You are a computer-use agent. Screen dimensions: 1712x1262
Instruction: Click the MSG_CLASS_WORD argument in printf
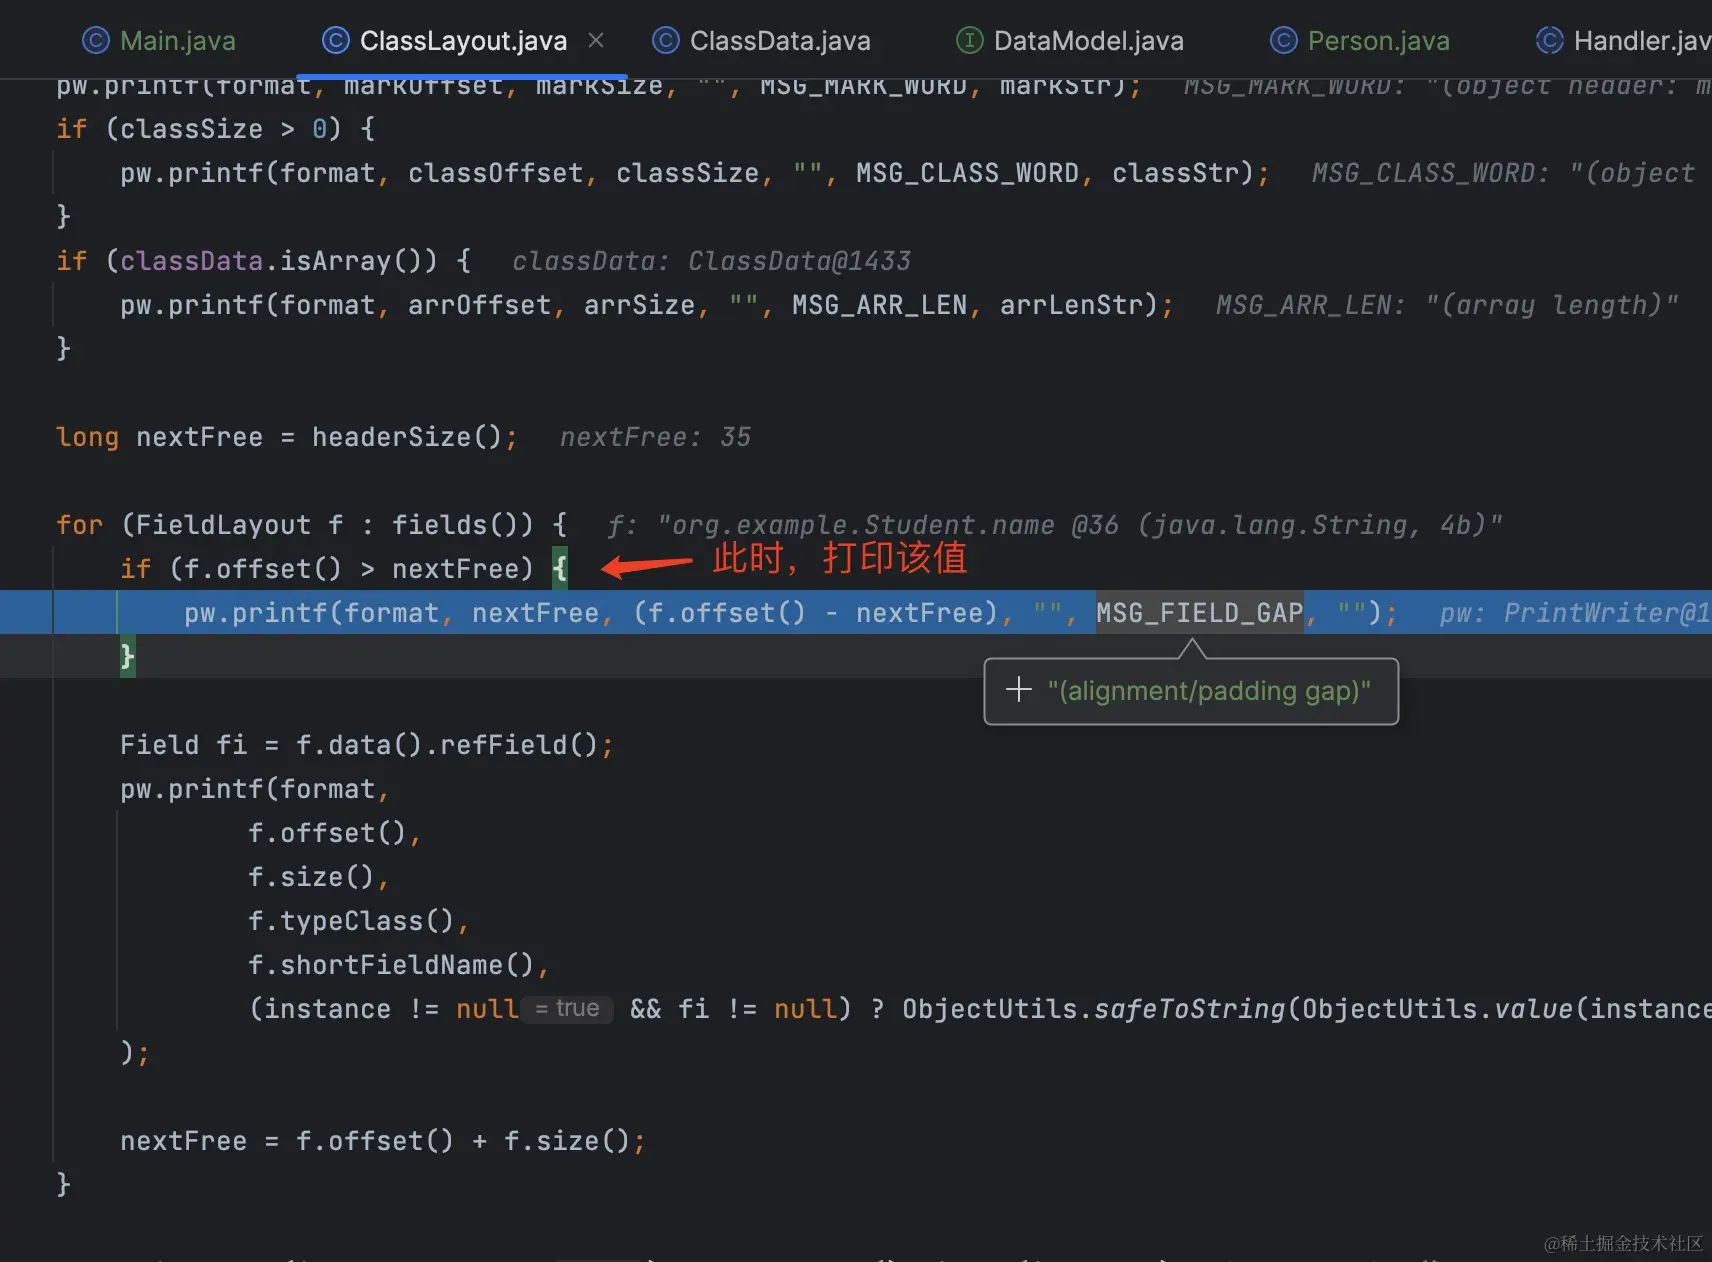[x=967, y=173]
